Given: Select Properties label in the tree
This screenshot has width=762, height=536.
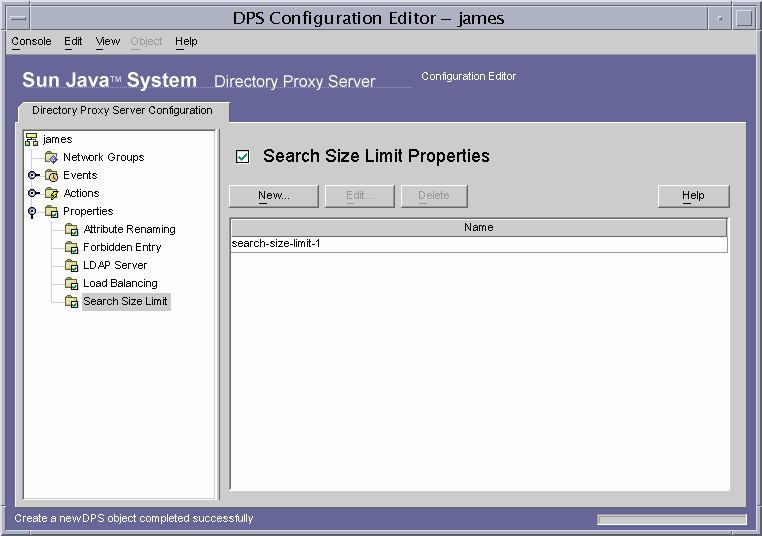Looking at the screenshot, I should (88, 211).
